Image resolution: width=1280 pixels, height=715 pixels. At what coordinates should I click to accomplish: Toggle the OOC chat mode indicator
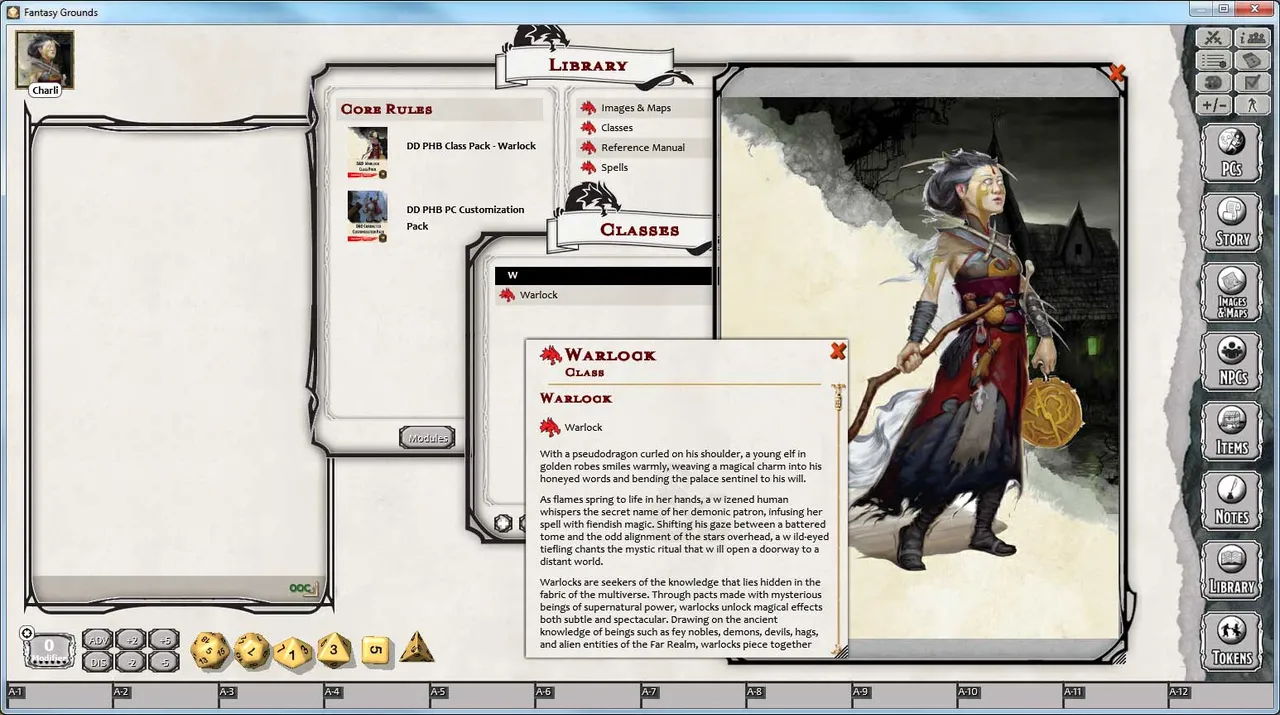(301, 589)
